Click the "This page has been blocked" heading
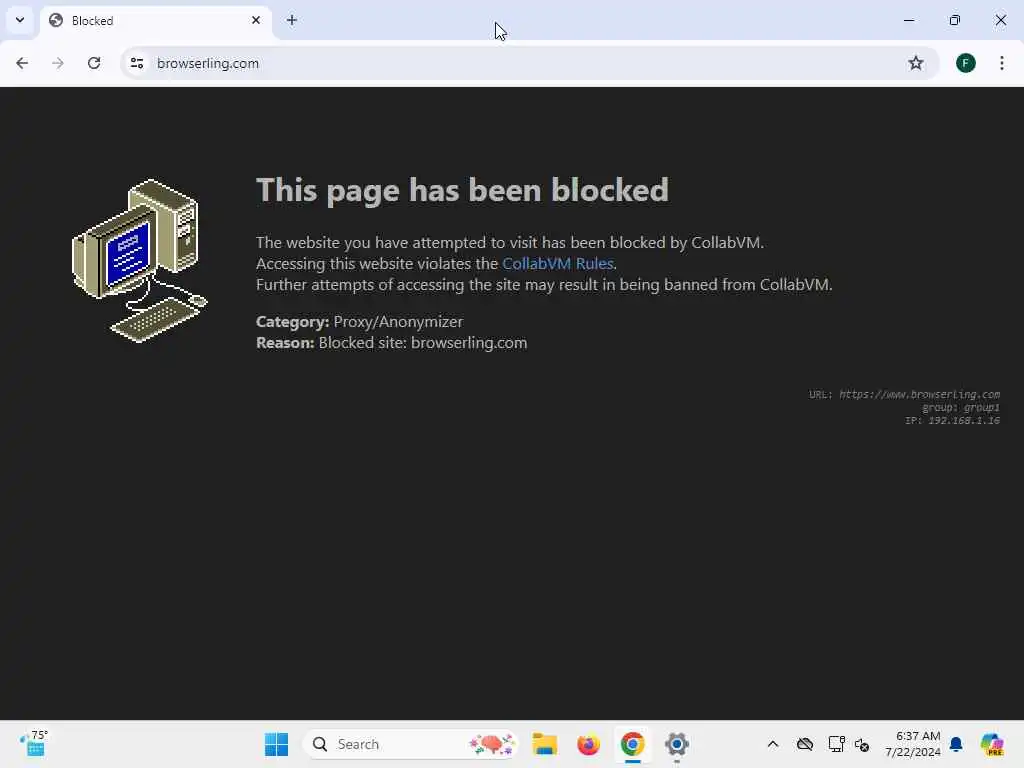This screenshot has width=1024, height=768. [x=462, y=190]
